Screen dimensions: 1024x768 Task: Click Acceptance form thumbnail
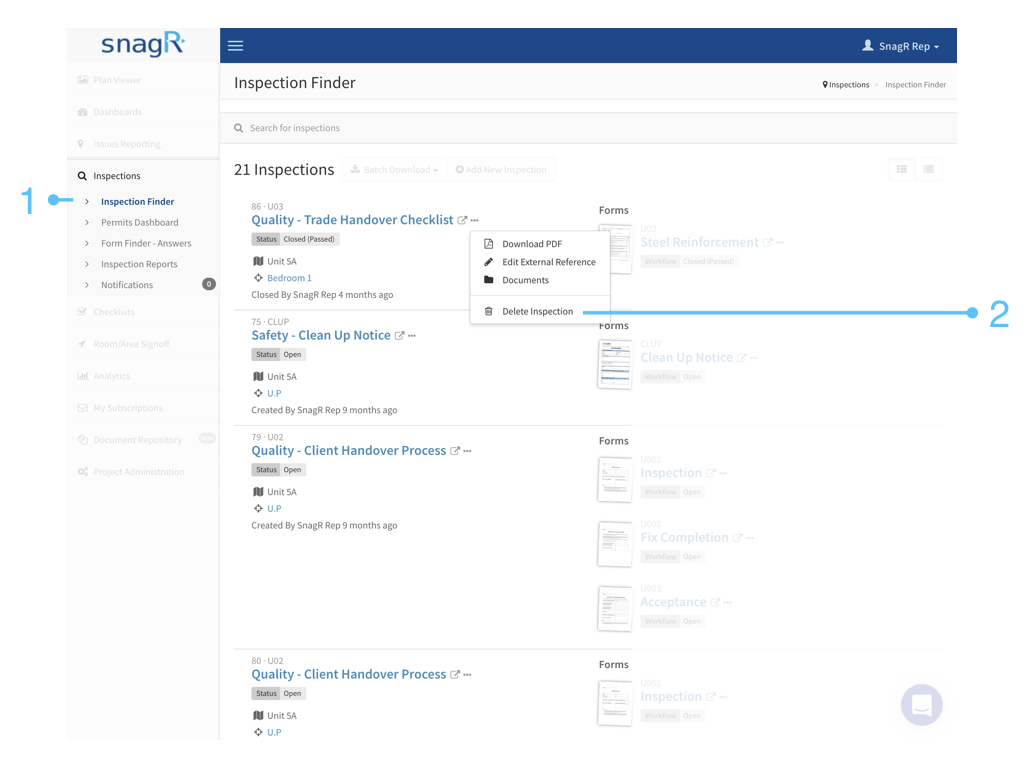(x=615, y=609)
